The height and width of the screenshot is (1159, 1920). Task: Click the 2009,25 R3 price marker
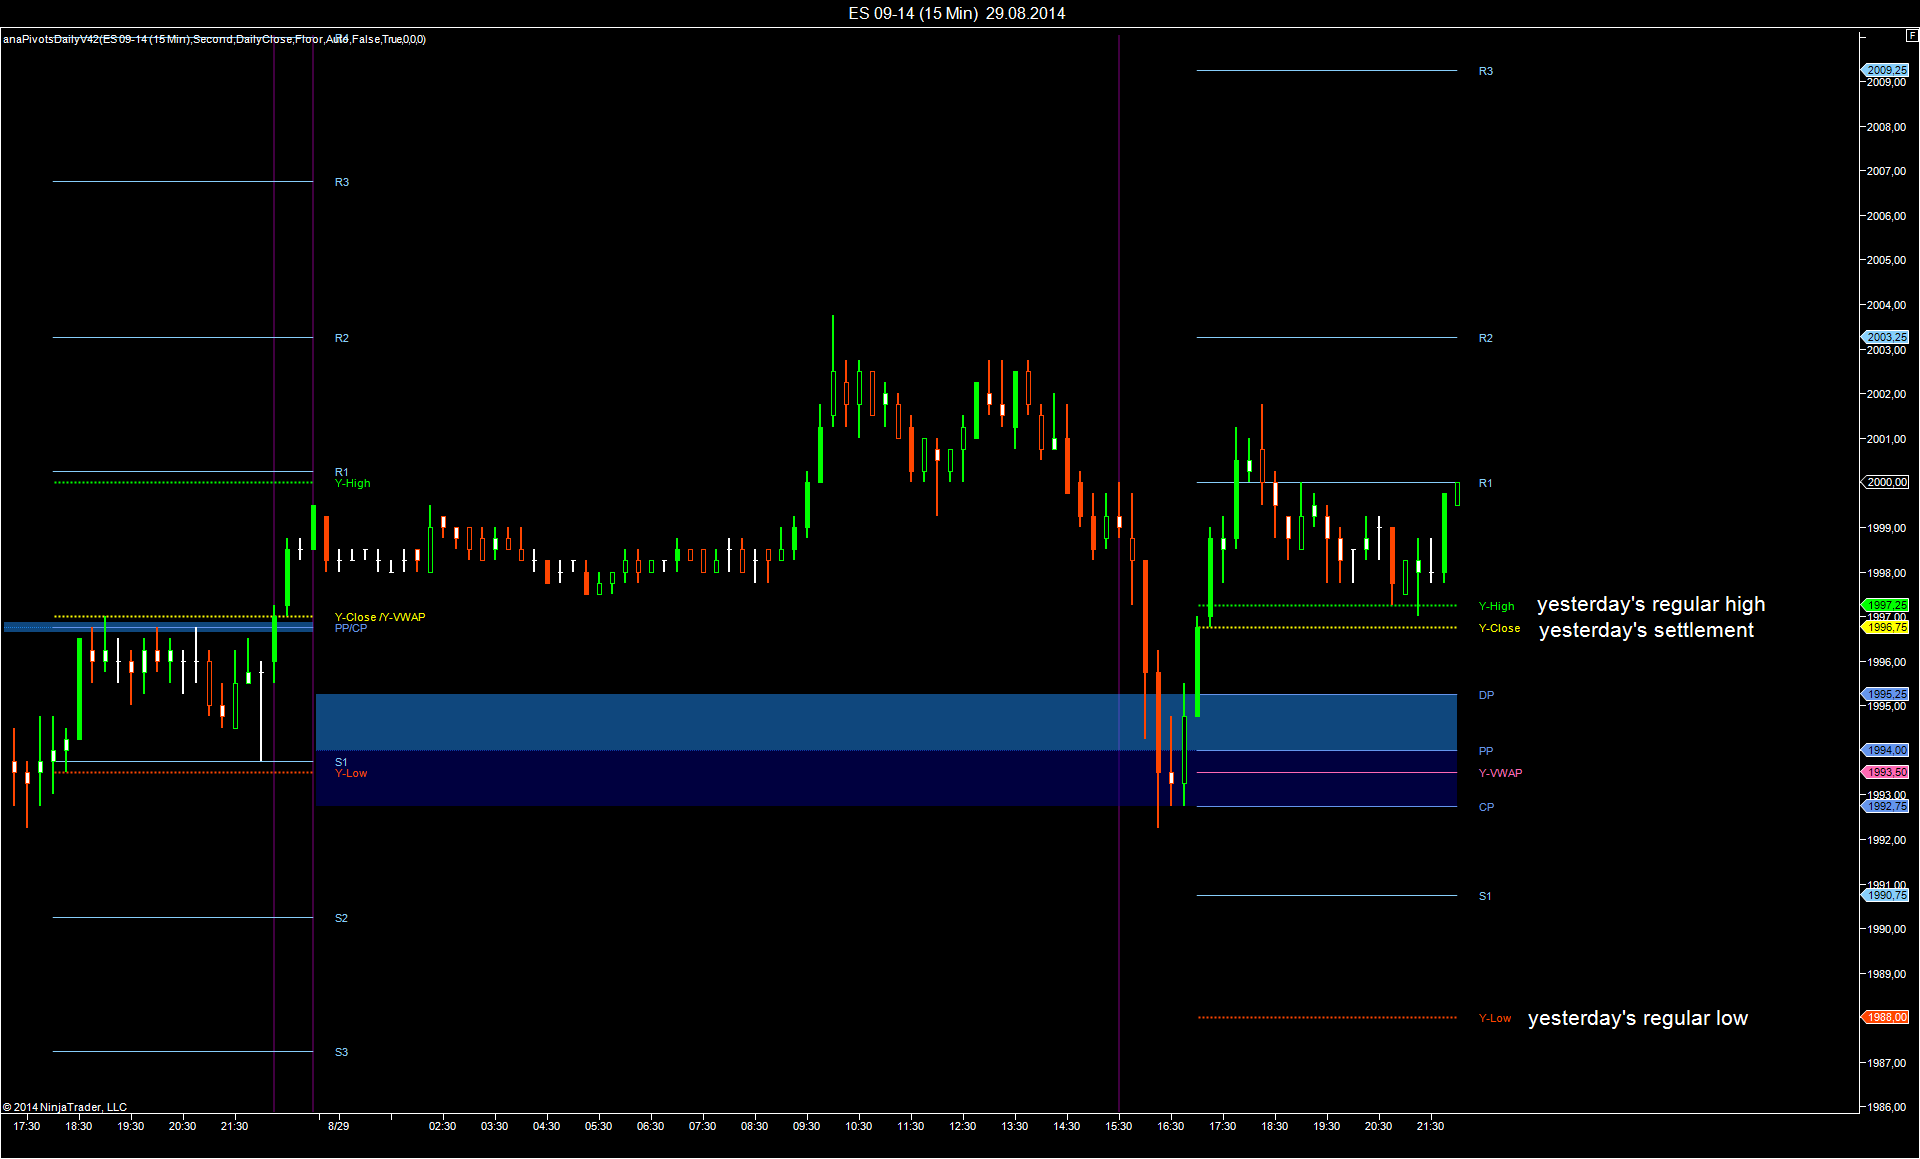click(x=1886, y=70)
